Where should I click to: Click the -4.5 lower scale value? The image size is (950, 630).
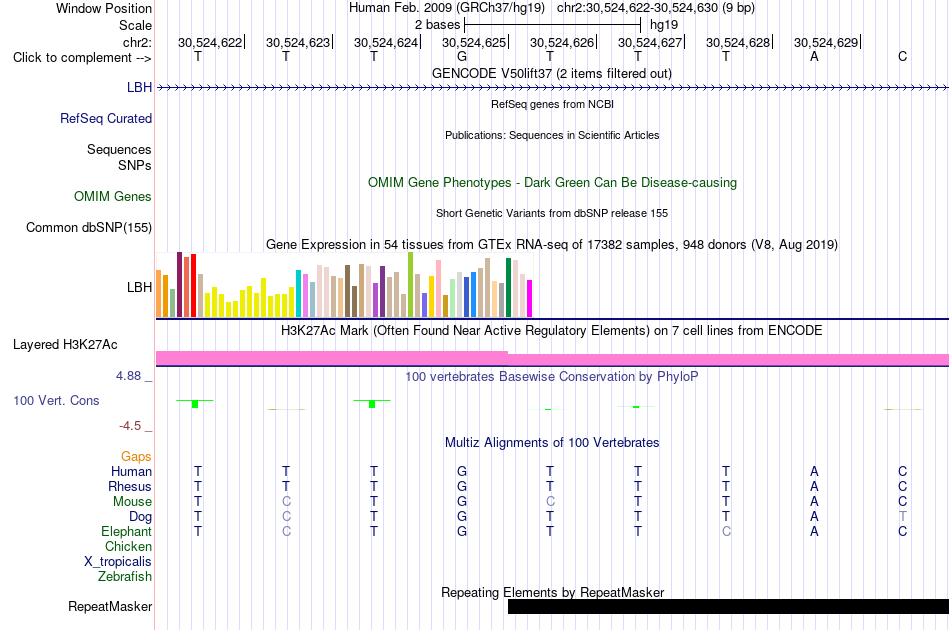(130, 426)
